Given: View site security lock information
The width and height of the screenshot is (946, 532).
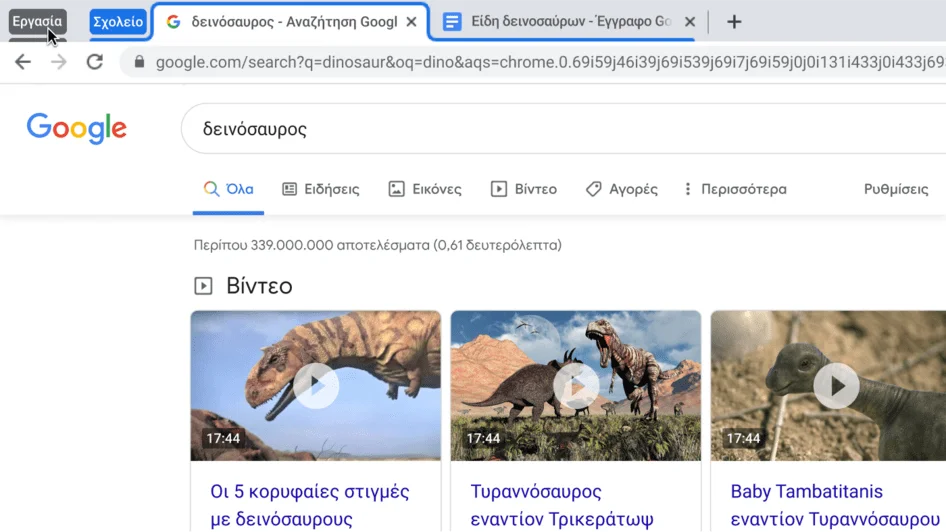Looking at the screenshot, I should [139, 62].
